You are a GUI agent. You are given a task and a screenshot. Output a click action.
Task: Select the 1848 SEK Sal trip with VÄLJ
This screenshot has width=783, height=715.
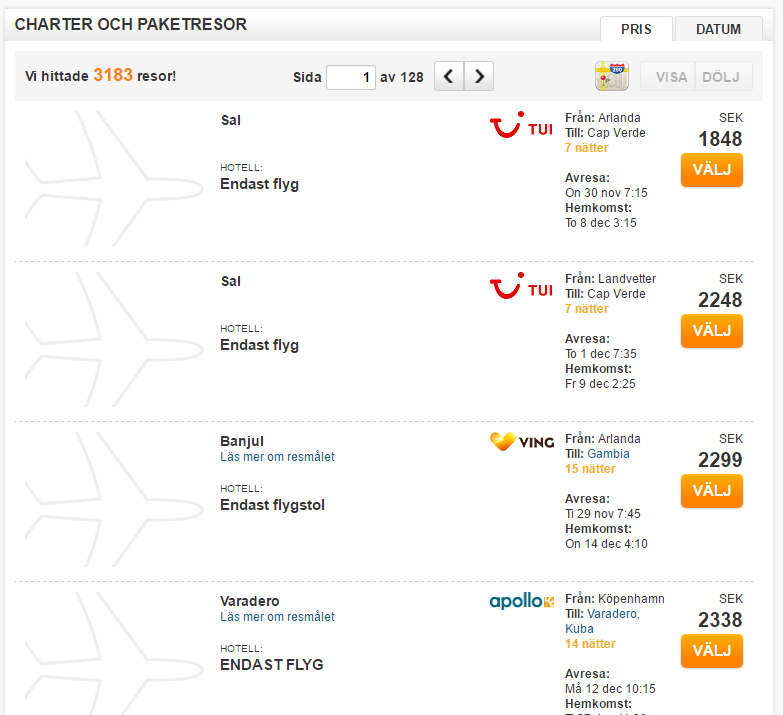click(x=712, y=170)
